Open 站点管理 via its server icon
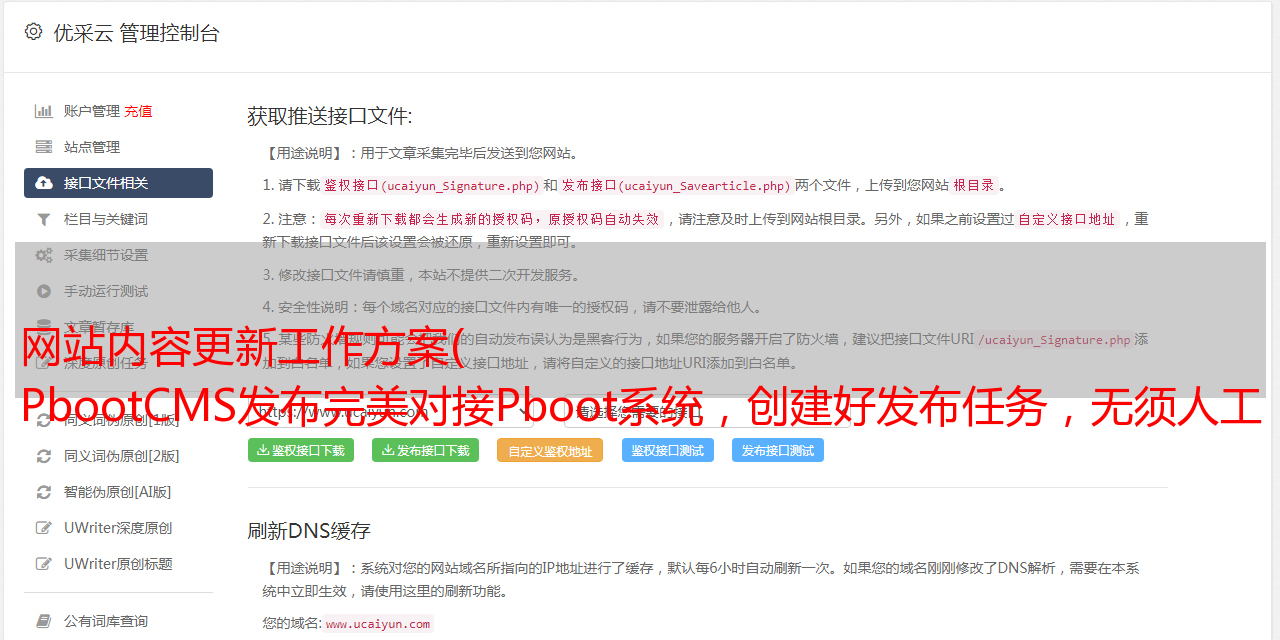The height and width of the screenshot is (640, 1280). [44, 147]
